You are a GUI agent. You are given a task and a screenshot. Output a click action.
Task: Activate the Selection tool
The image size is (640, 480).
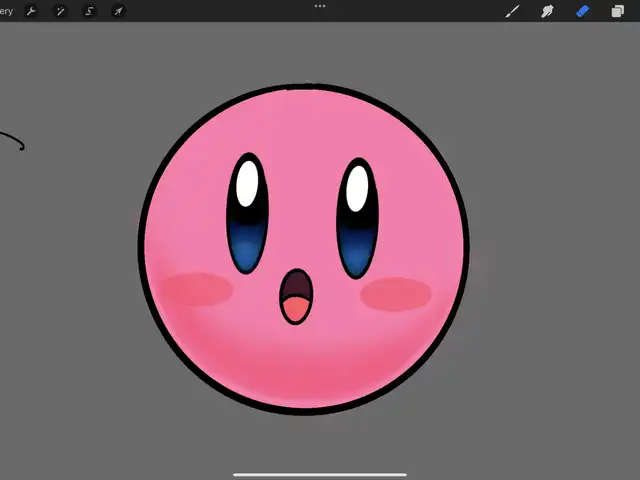[x=89, y=11]
